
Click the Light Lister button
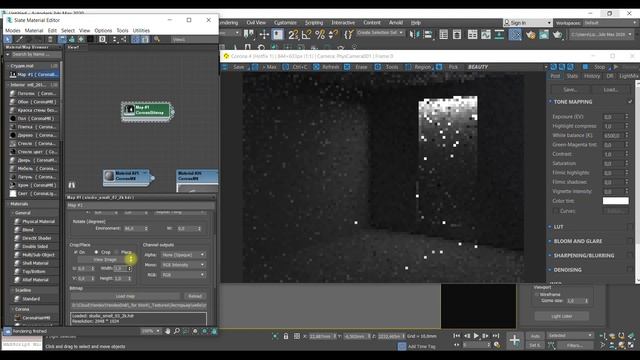pyautogui.click(x=562, y=316)
